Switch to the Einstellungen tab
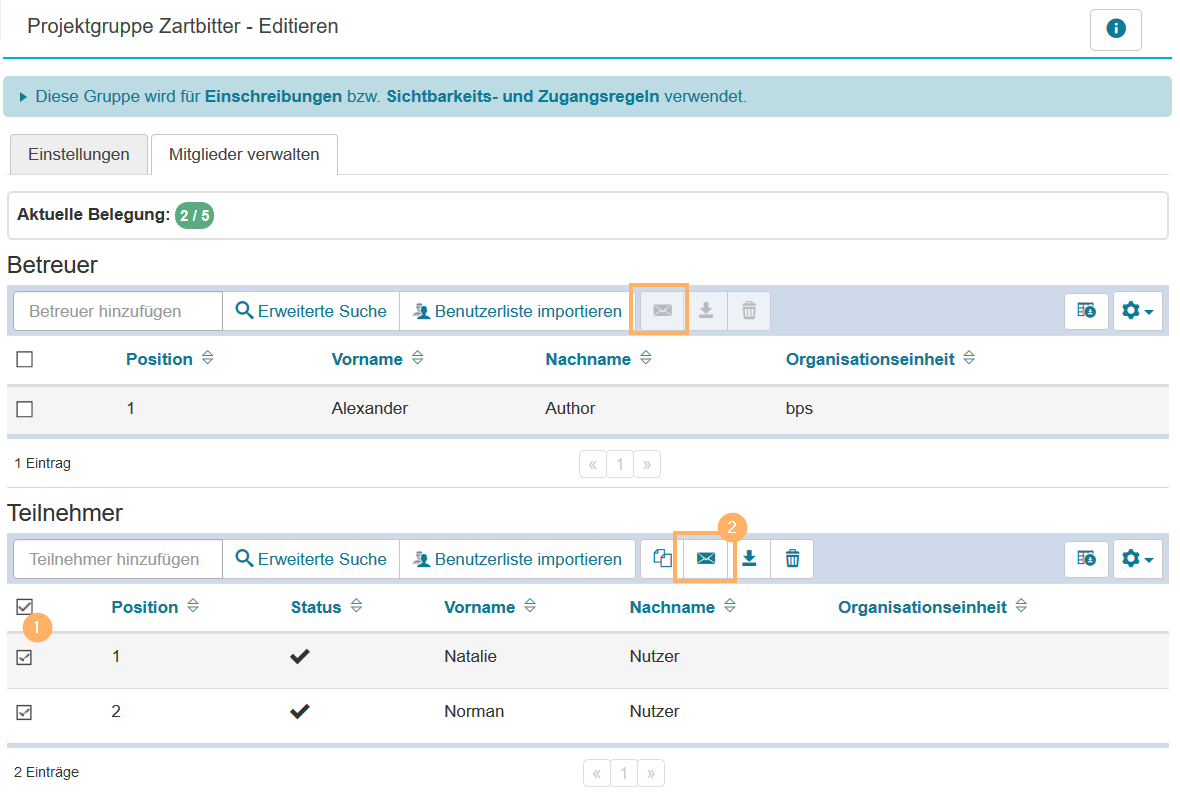This screenshot has height=795, width=1180. click(x=79, y=154)
